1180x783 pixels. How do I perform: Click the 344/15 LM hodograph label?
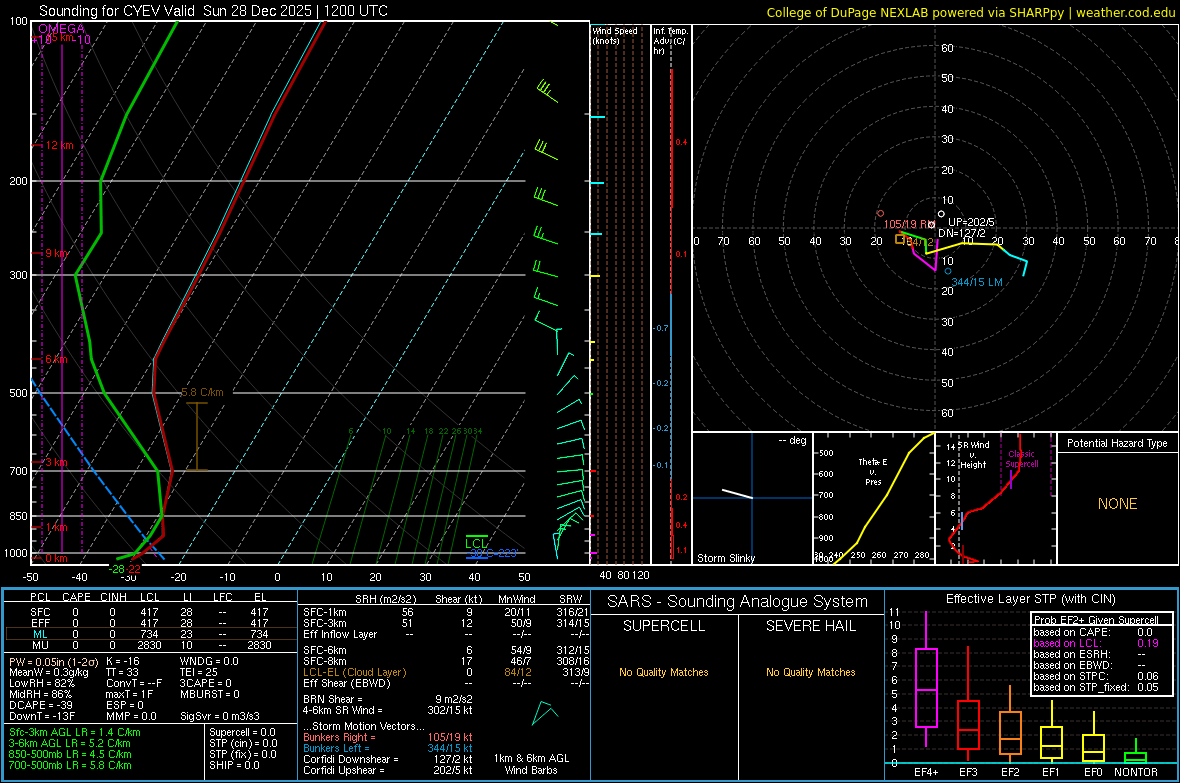click(977, 282)
